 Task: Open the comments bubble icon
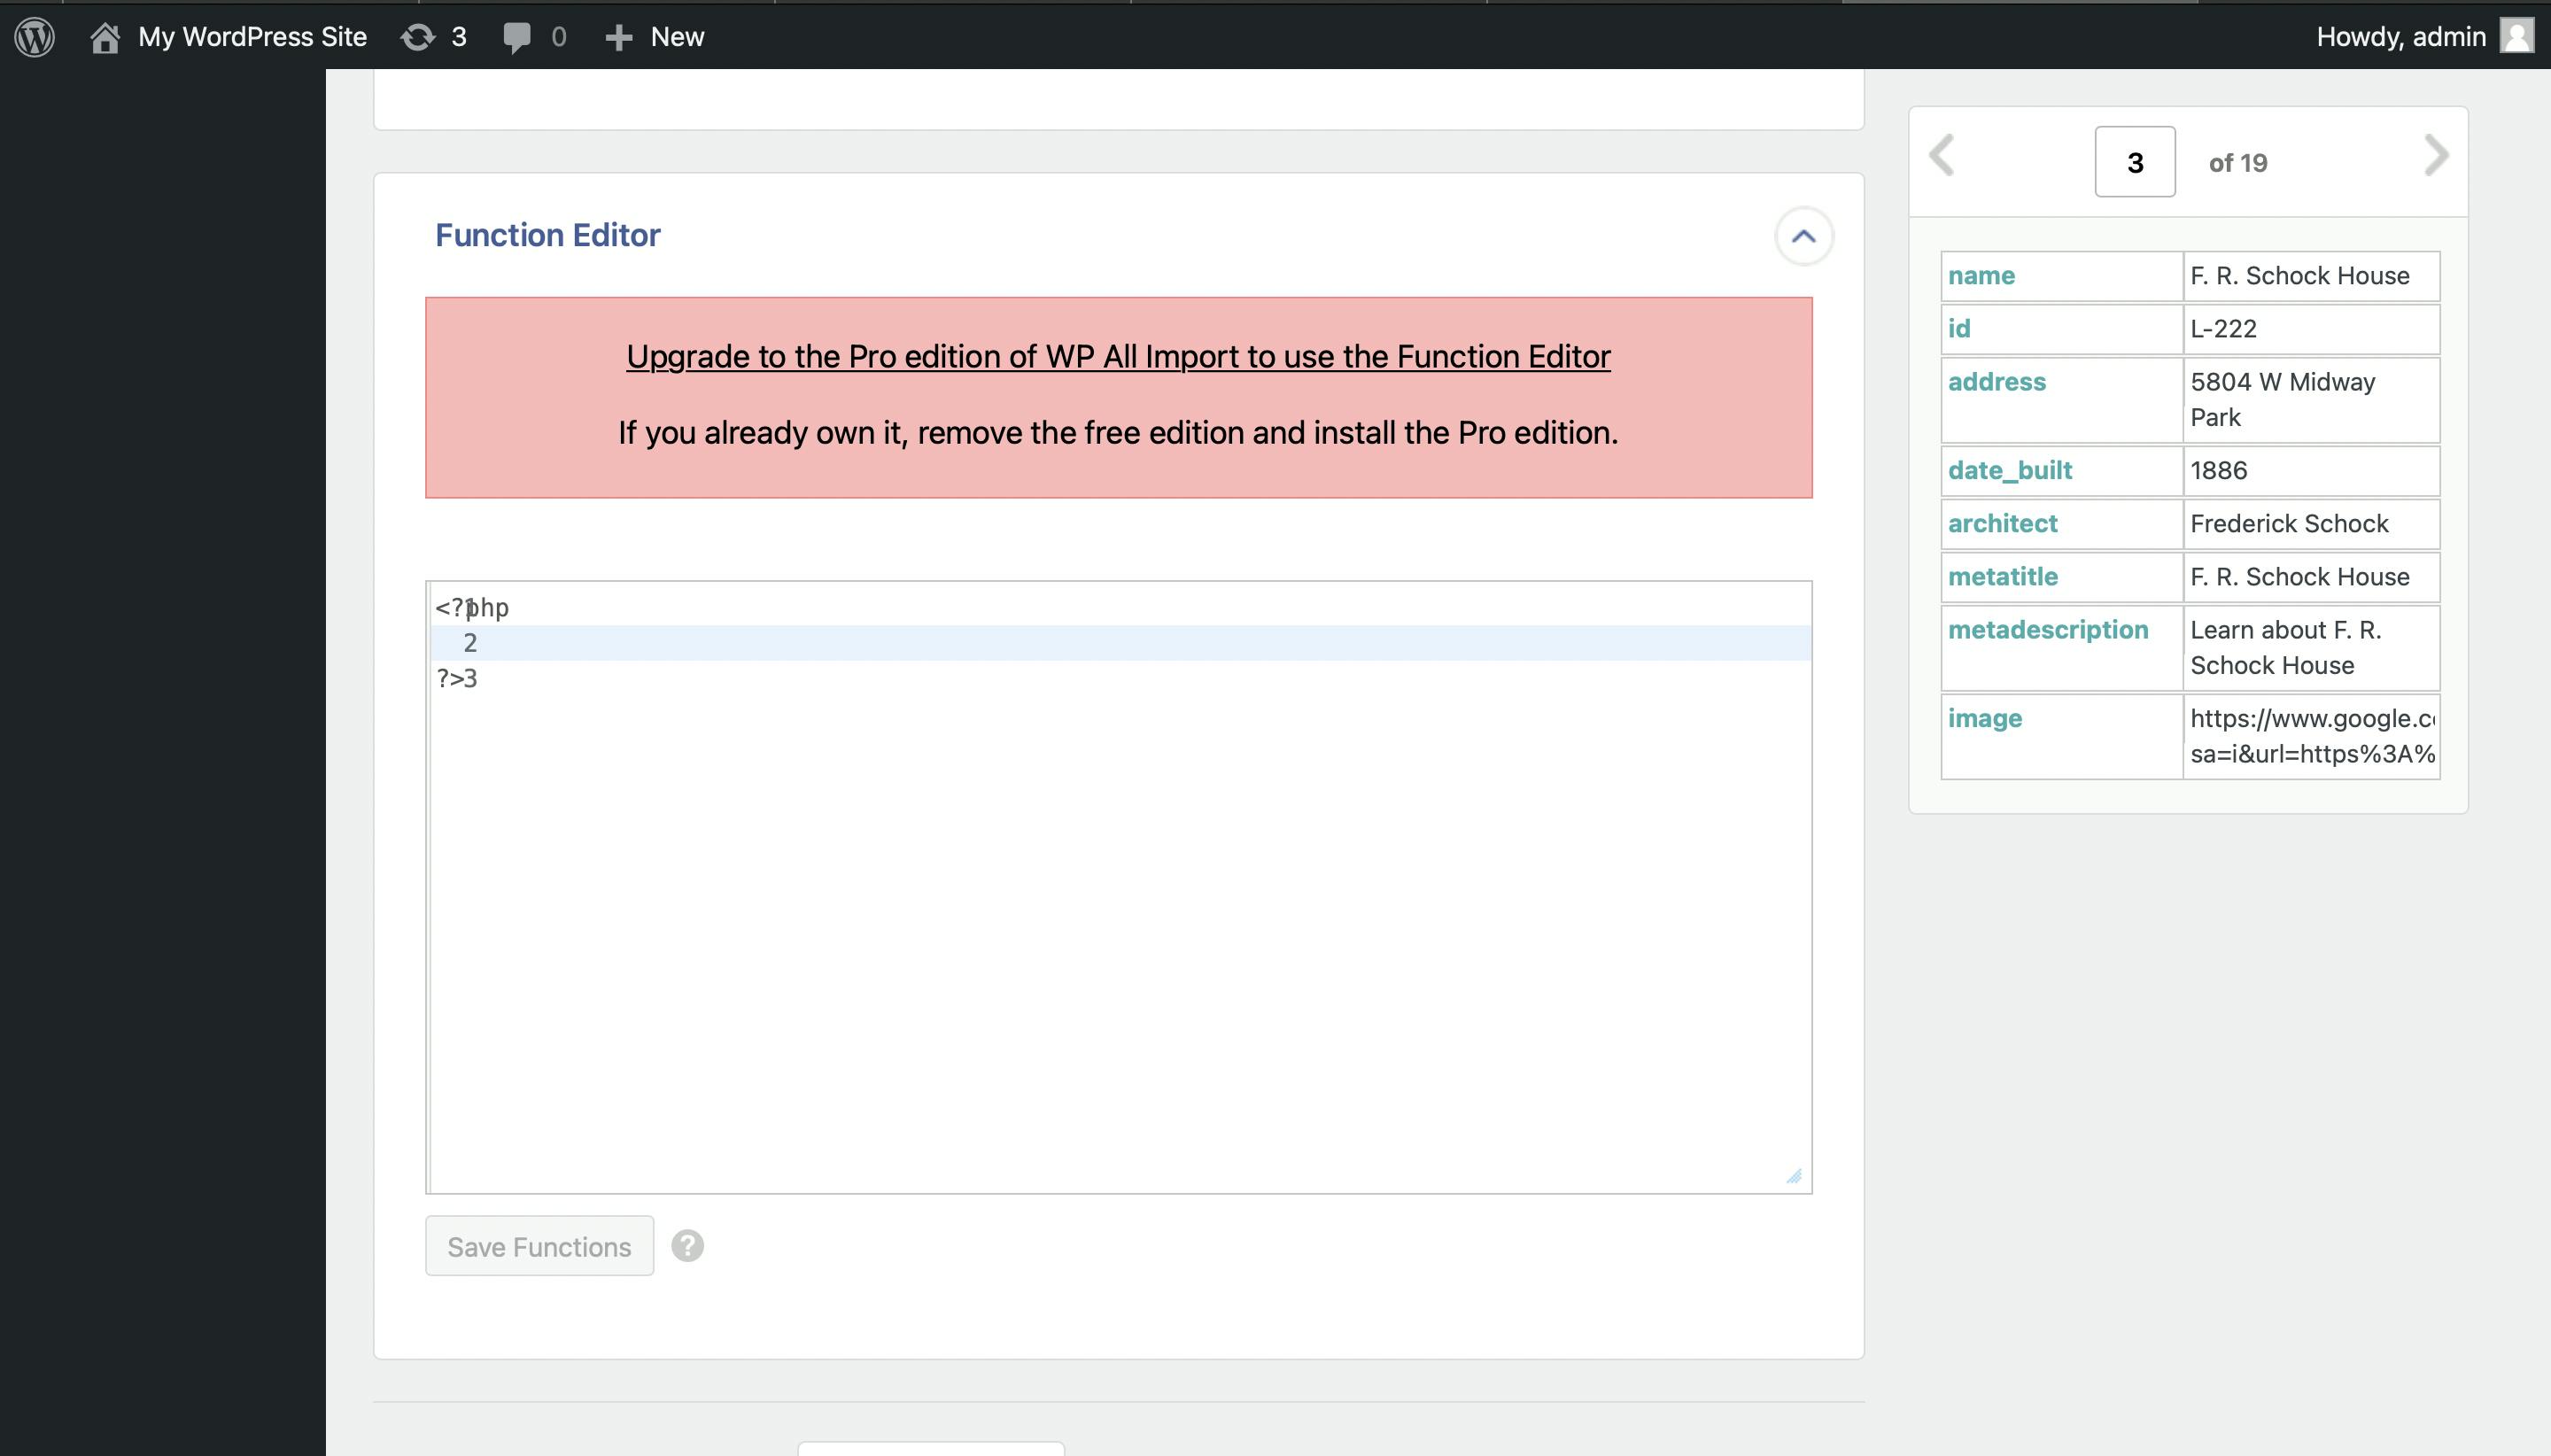[517, 38]
